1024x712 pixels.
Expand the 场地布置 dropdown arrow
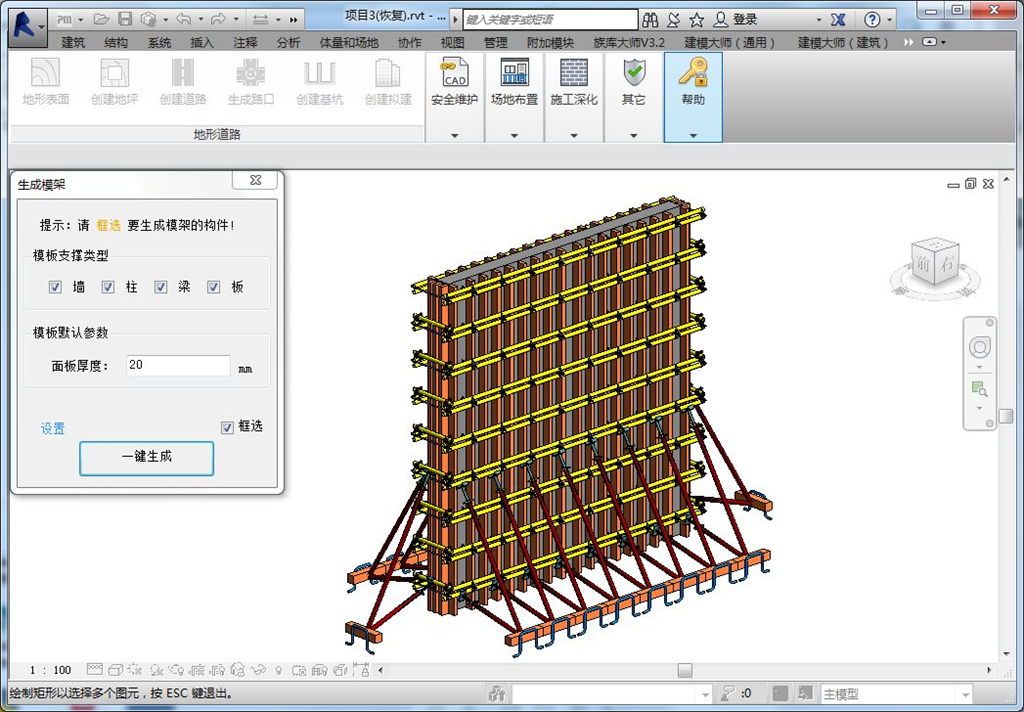click(515, 136)
